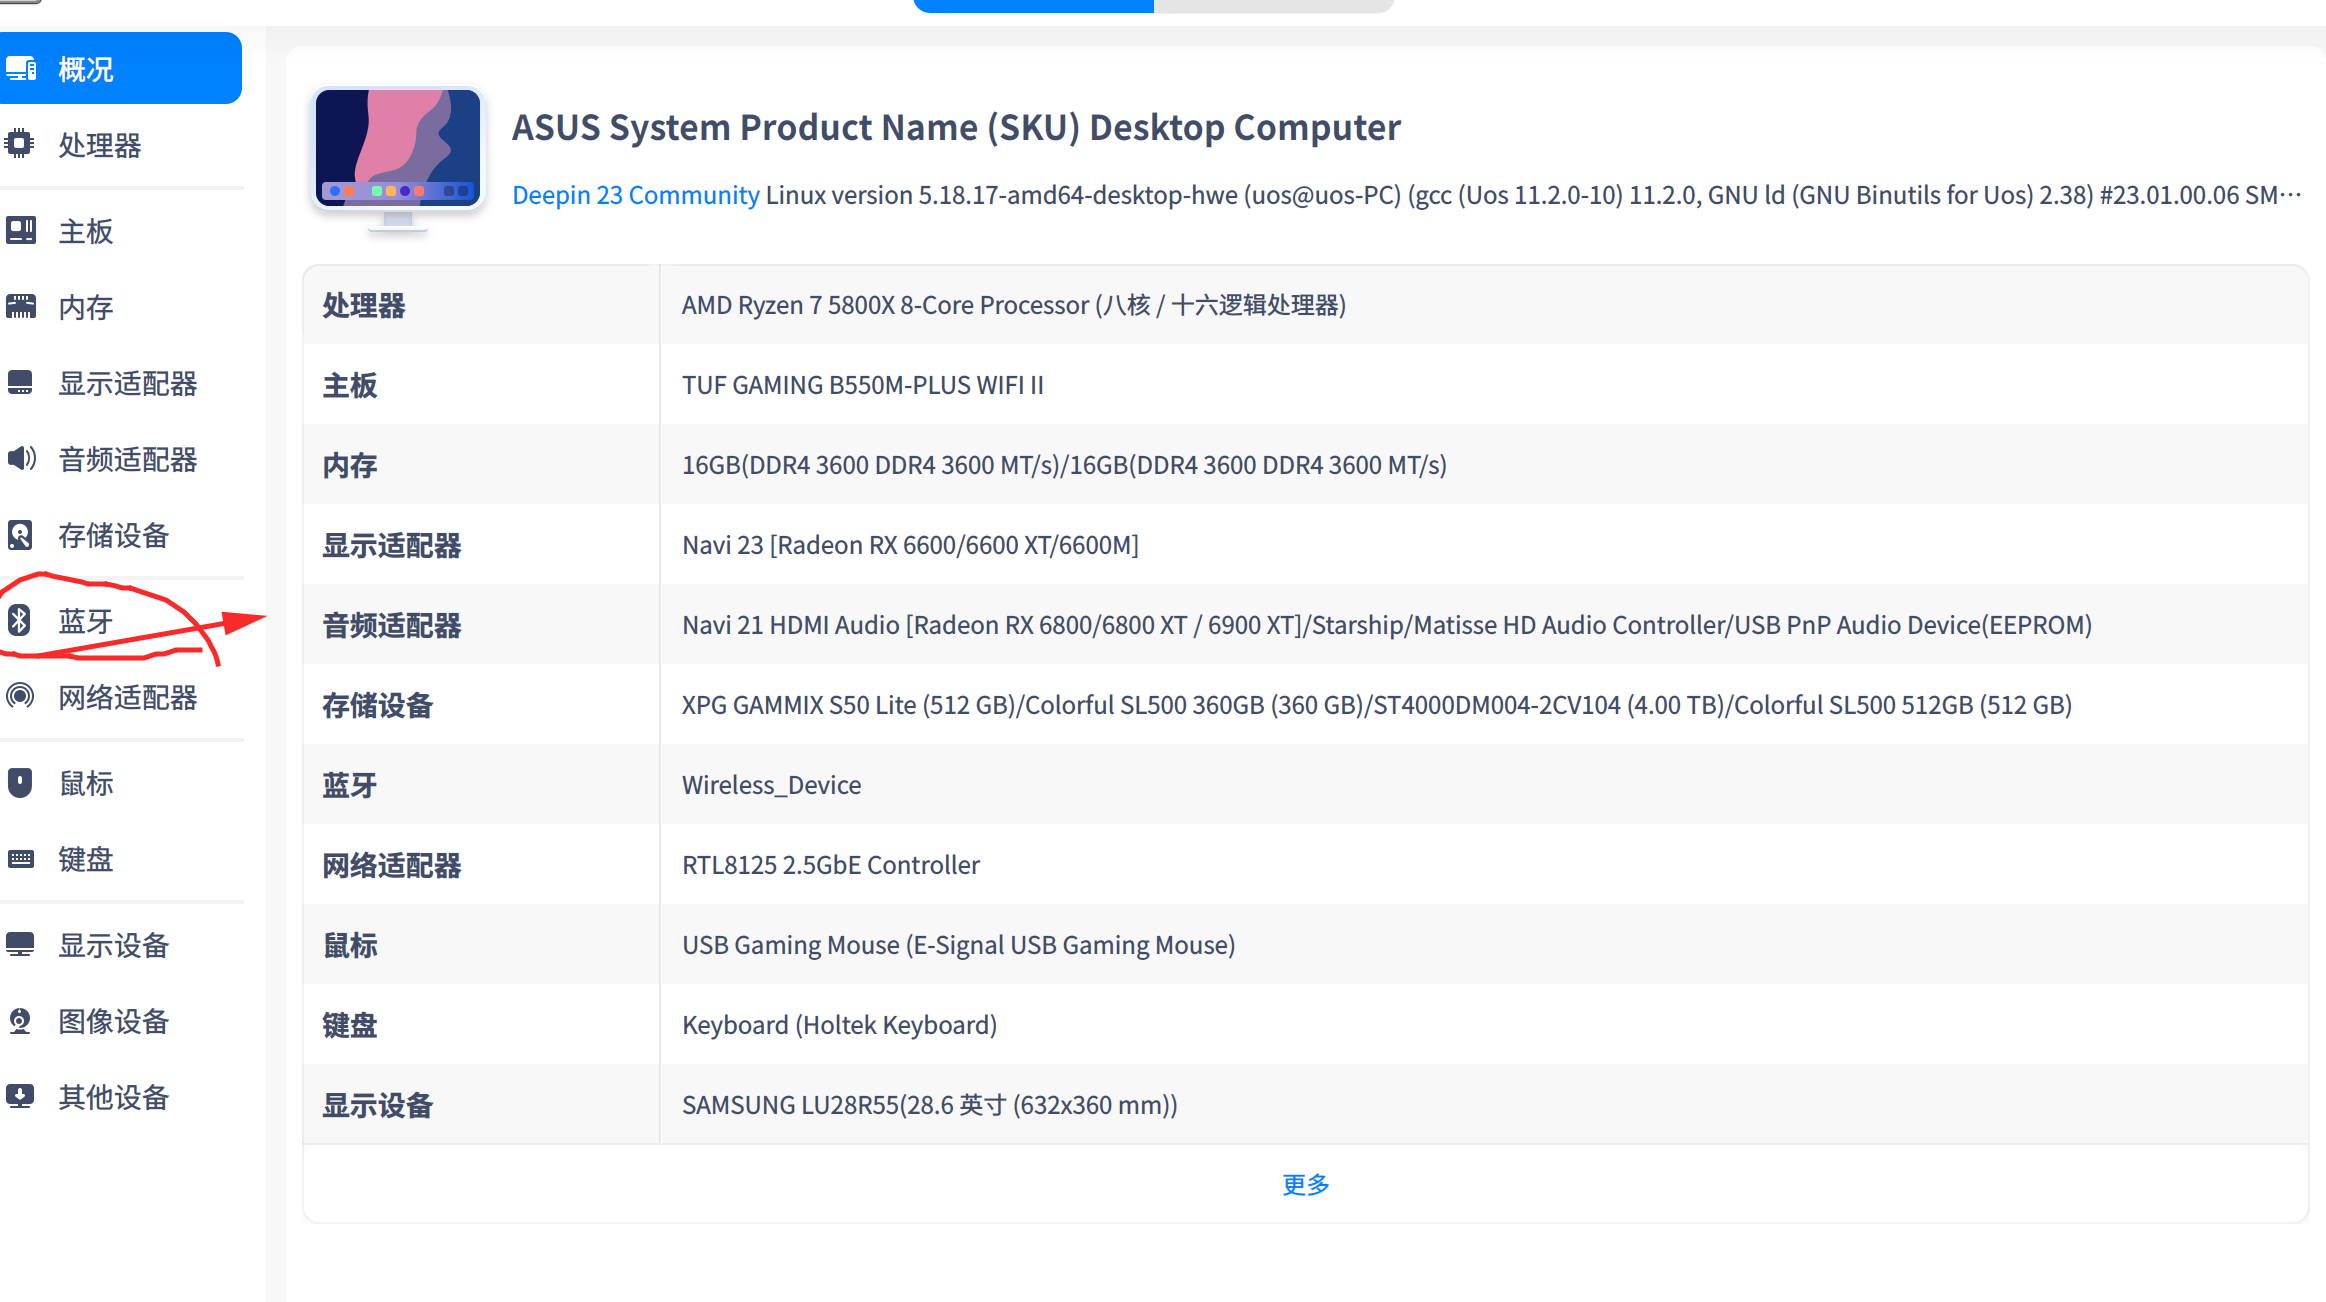Image resolution: width=2326 pixels, height=1302 pixels.
Task: Open the network adapter (网络适配器) icon
Action: (20, 697)
